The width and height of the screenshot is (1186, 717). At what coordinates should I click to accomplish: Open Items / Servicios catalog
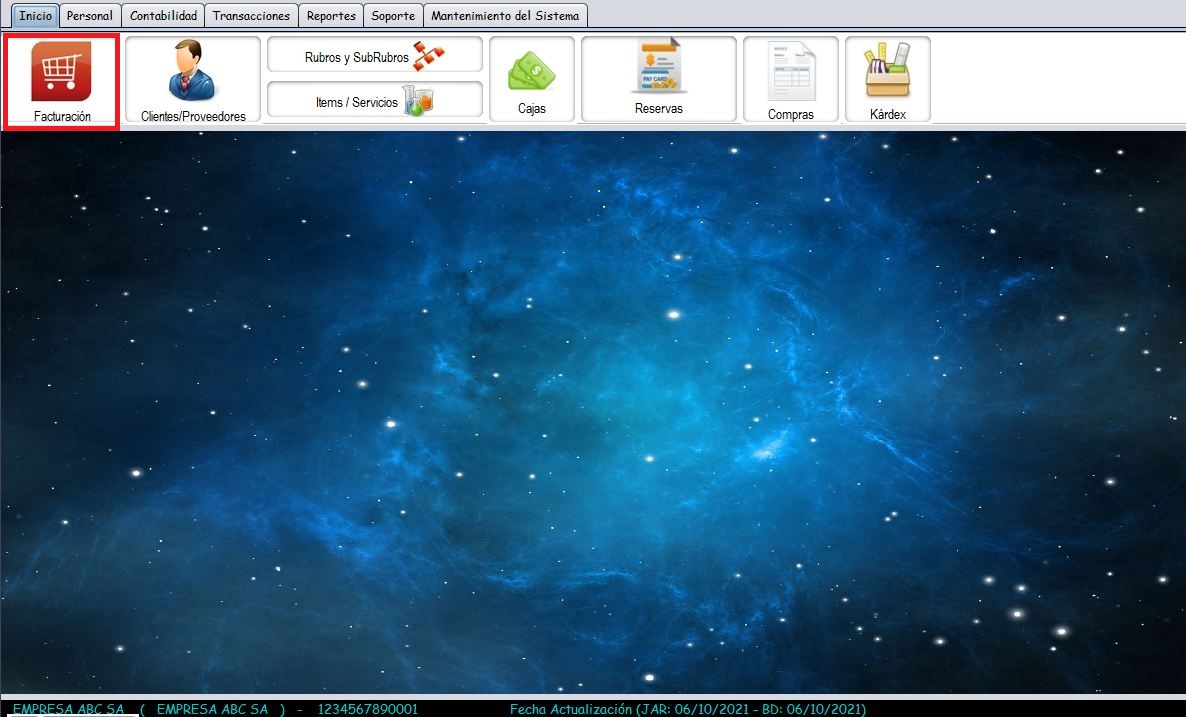374,101
